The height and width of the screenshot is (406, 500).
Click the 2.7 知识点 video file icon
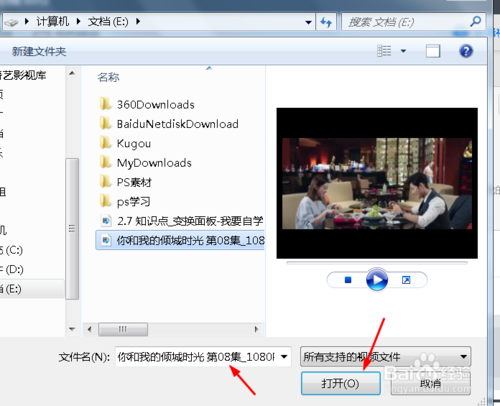[106, 221]
